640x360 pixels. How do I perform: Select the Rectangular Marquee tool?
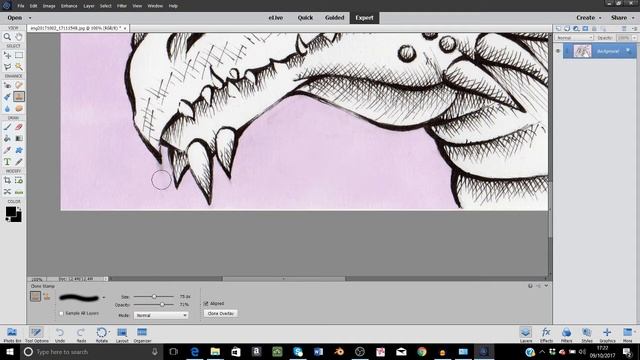pos(19,55)
